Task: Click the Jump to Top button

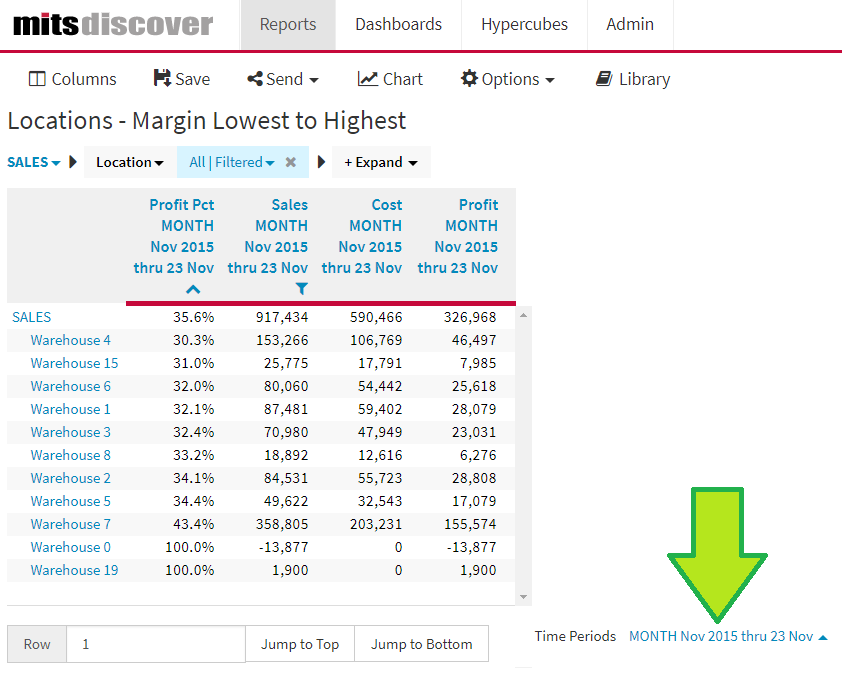Action: pyautogui.click(x=300, y=644)
